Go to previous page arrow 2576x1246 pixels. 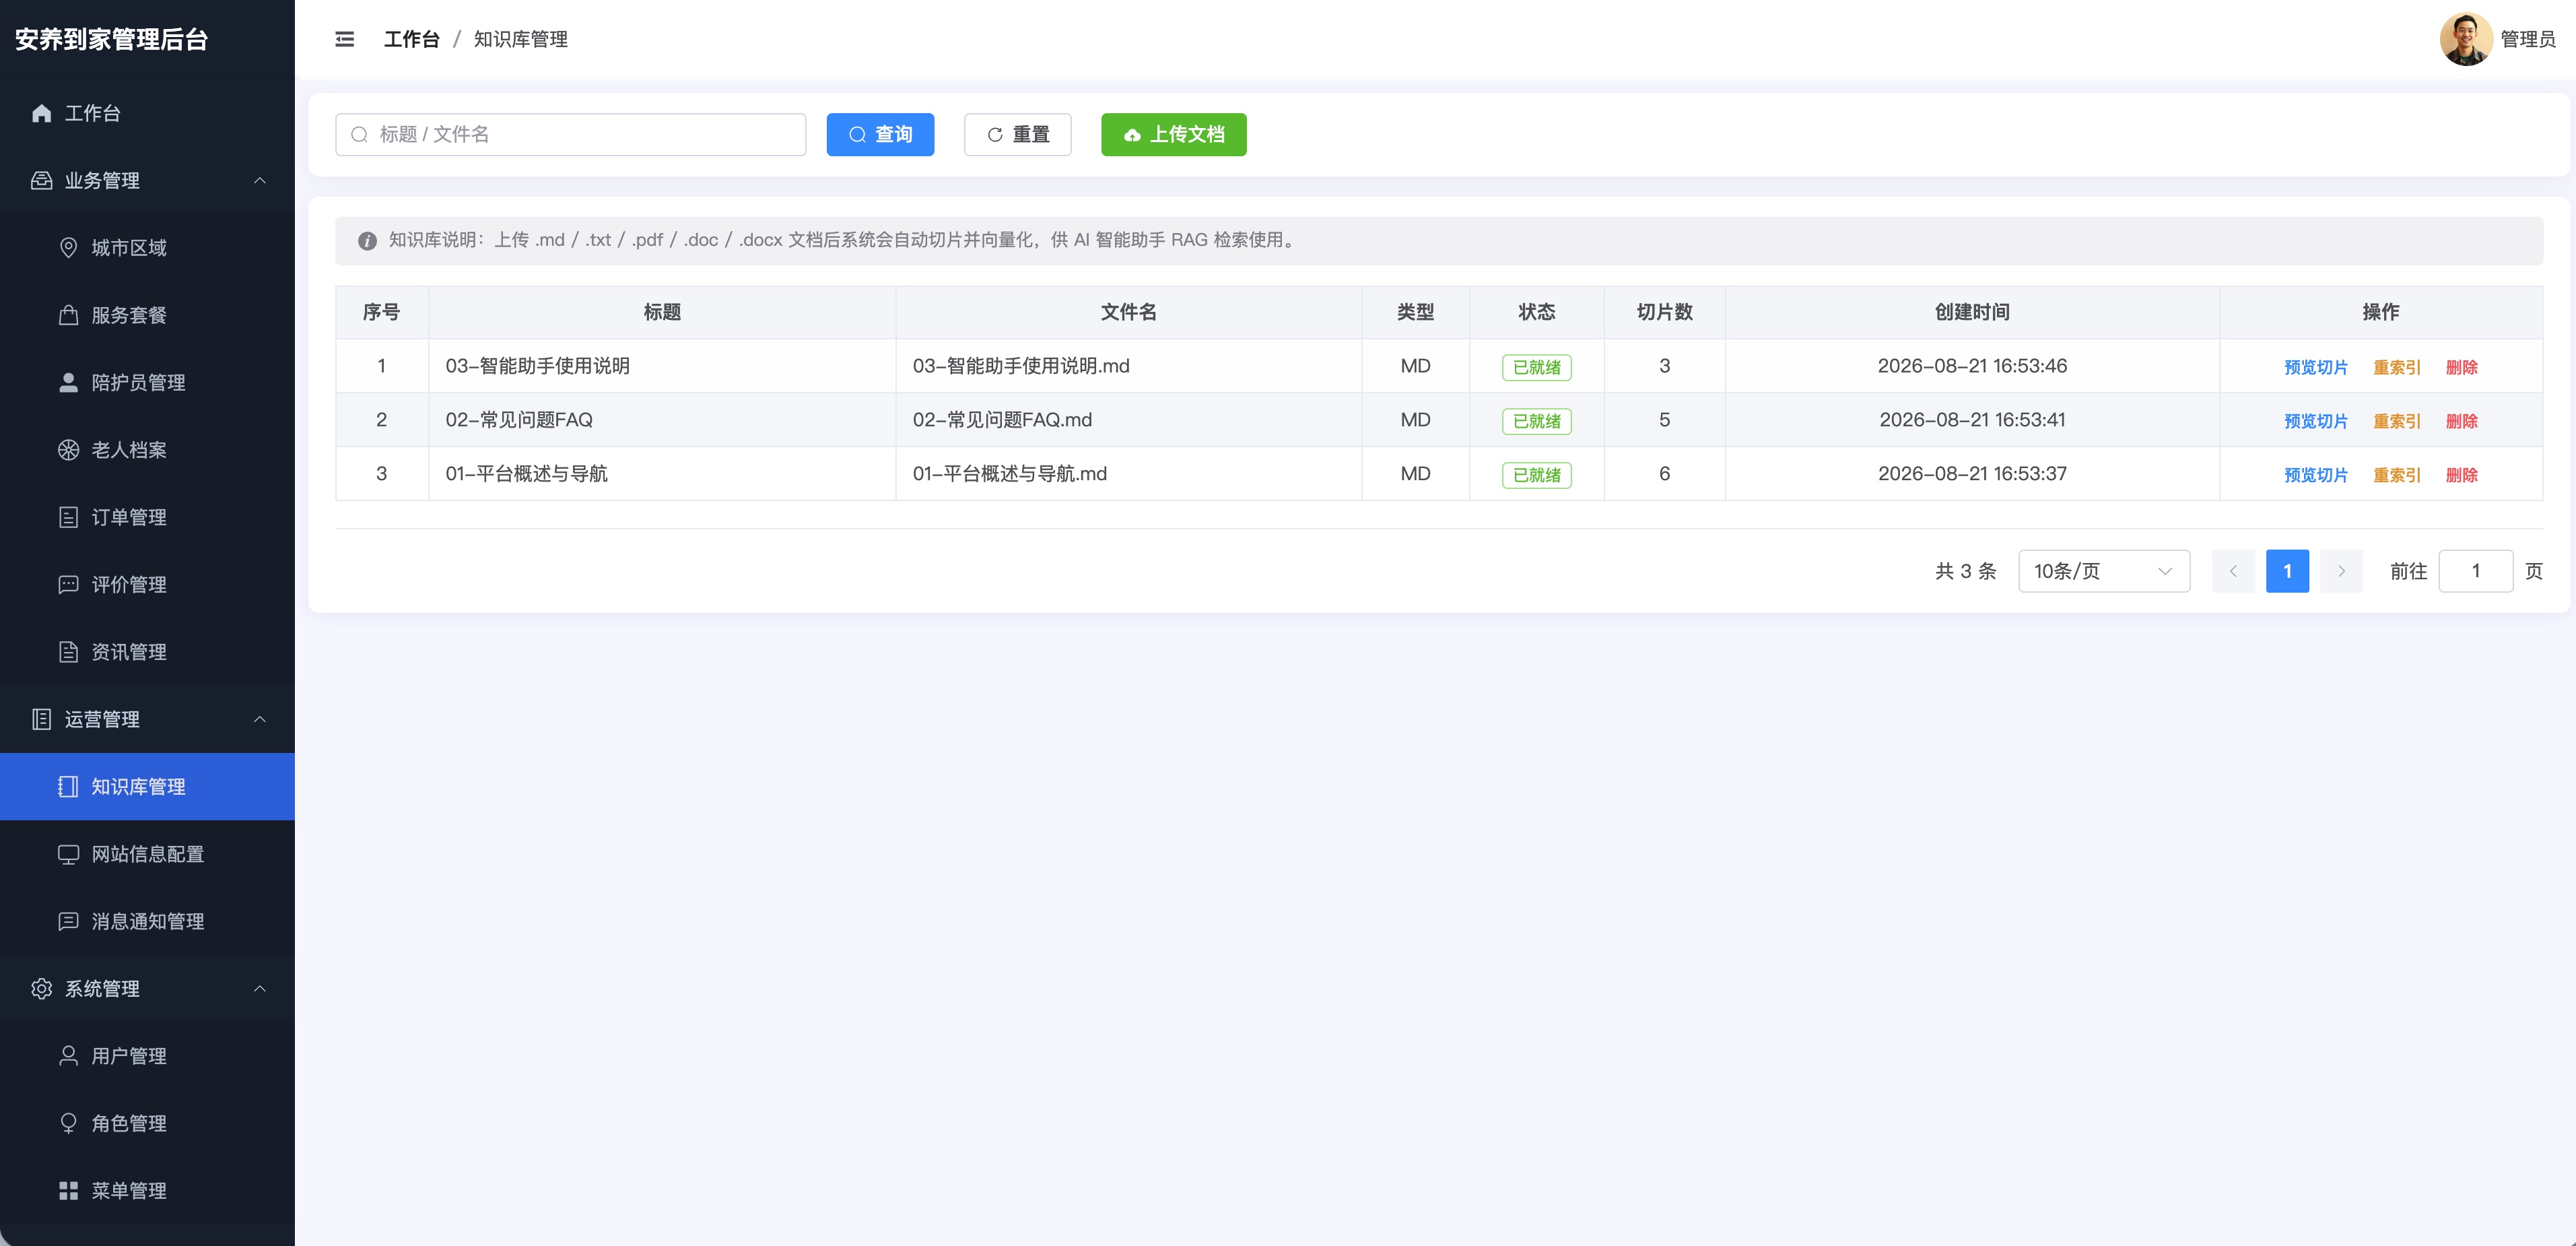pyautogui.click(x=2233, y=571)
